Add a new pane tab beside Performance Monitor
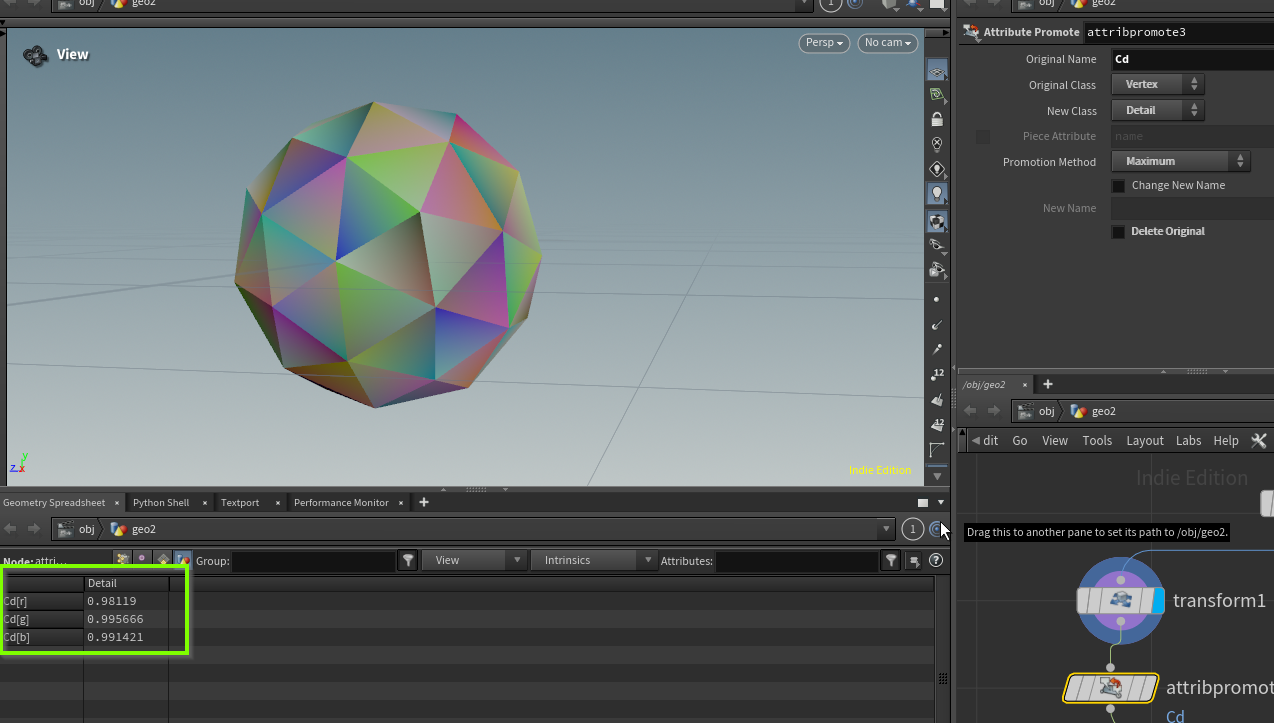The image size is (1274, 723). pos(424,502)
